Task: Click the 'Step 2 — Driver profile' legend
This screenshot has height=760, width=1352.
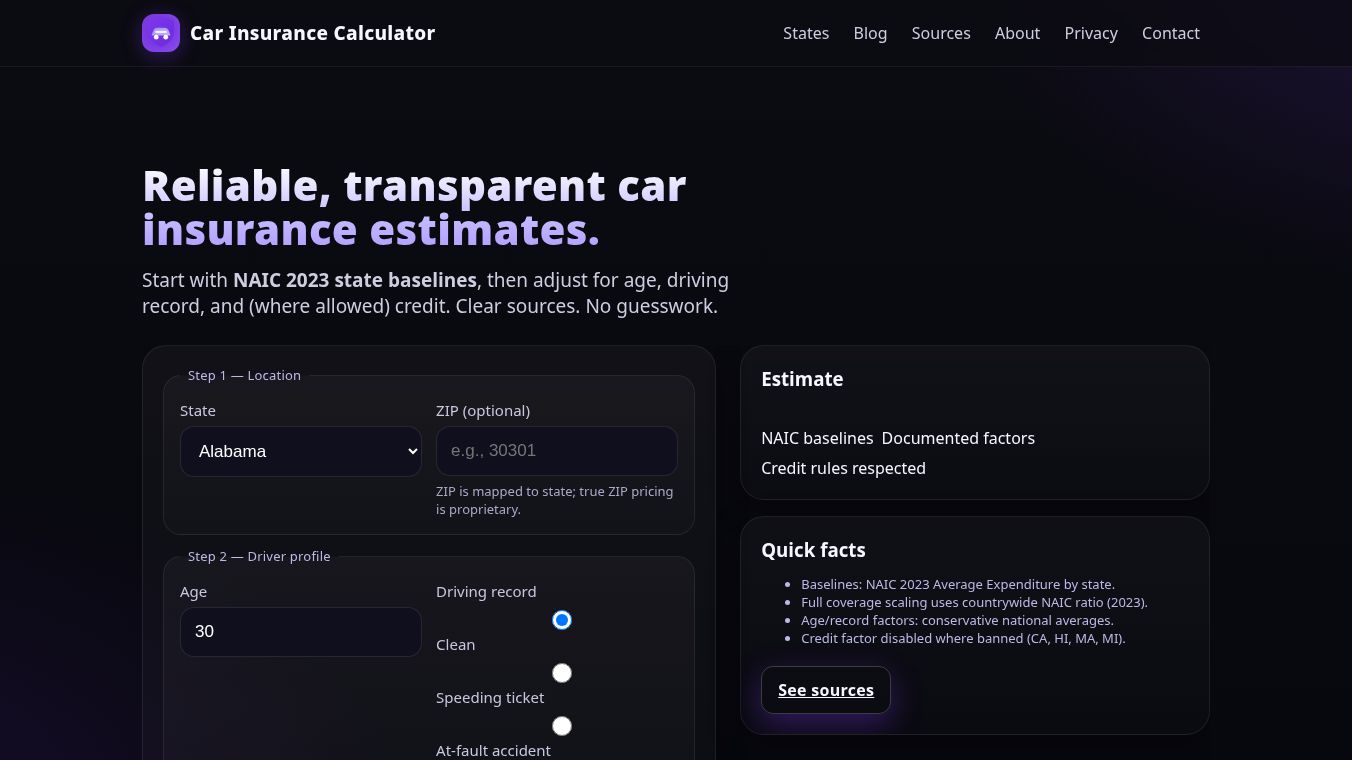Action: click(259, 556)
